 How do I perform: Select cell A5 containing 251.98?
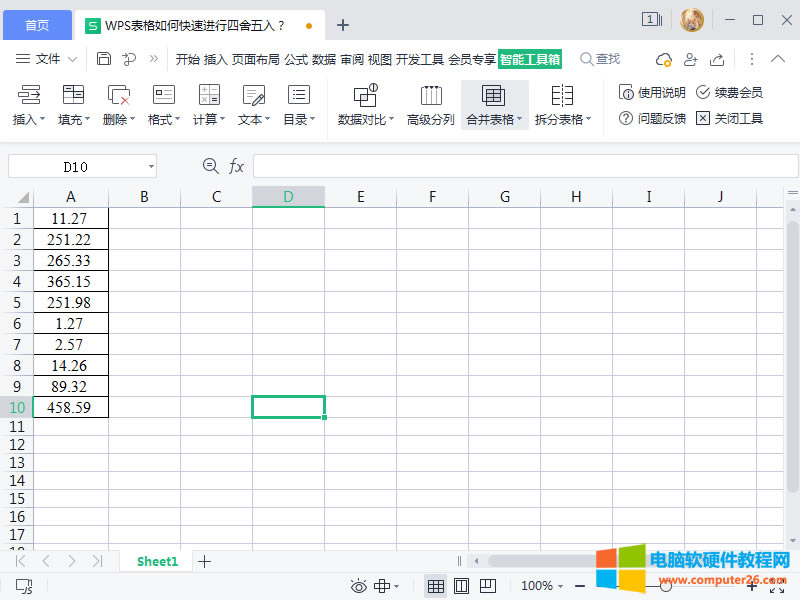point(70,302)
